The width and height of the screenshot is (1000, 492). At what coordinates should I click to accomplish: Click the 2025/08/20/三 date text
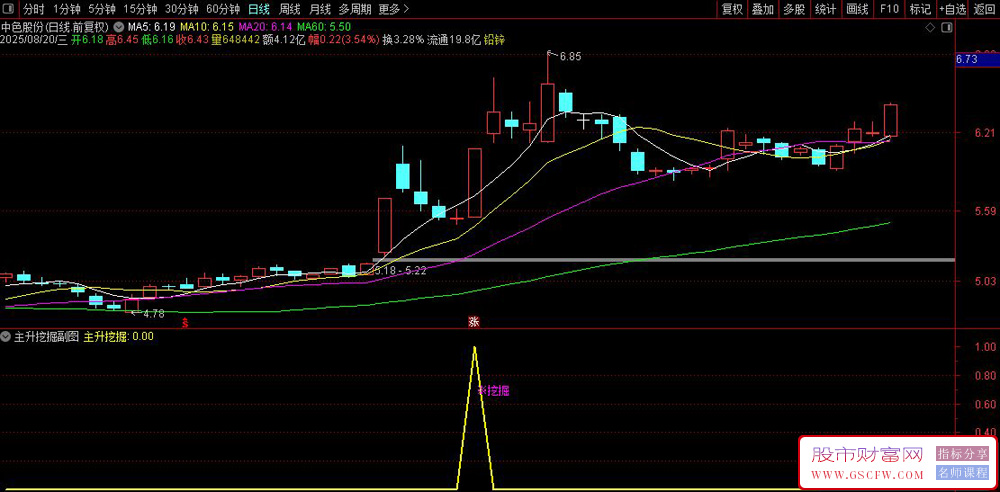pos(34,40)
